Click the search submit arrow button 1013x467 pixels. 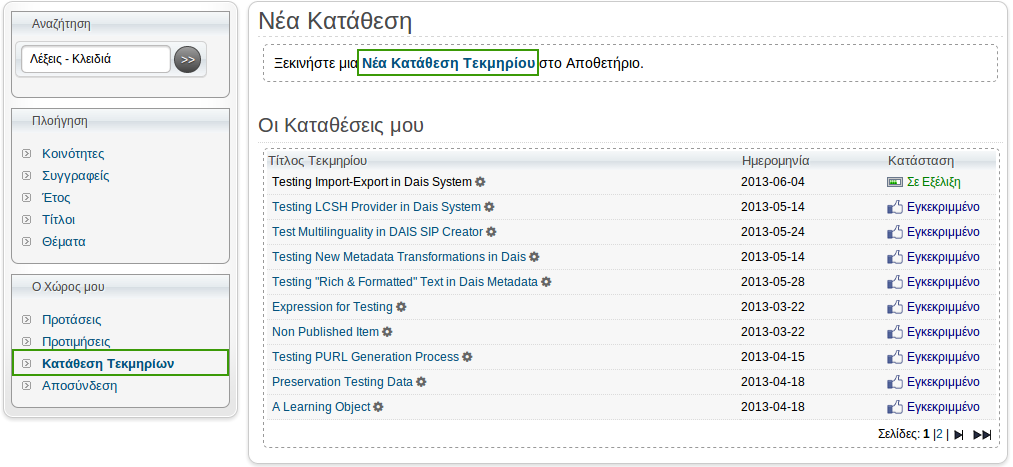[187, 59]
